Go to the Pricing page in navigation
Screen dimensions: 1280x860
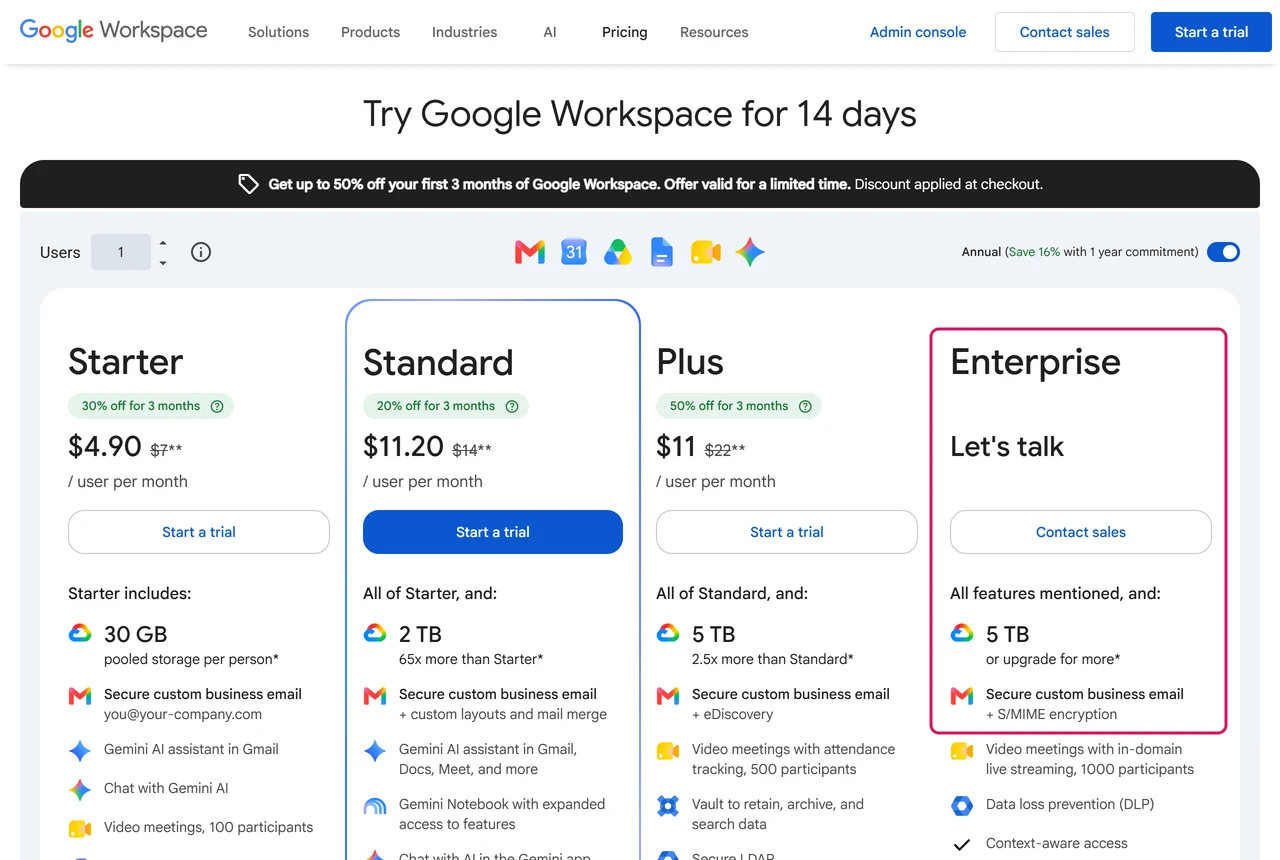[x=625, y=32]
